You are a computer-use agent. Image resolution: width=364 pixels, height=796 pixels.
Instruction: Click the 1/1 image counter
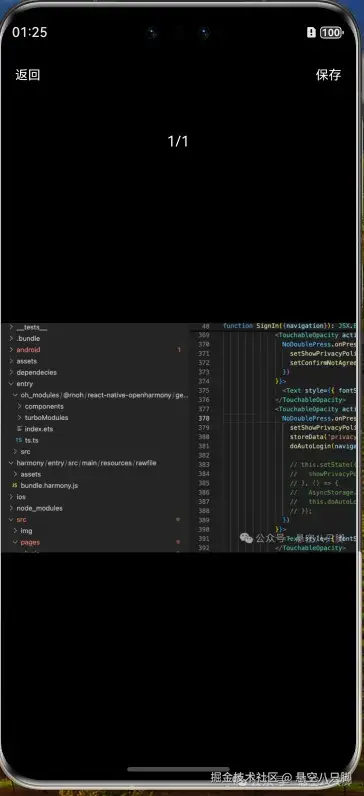click(x=178, y=141)
